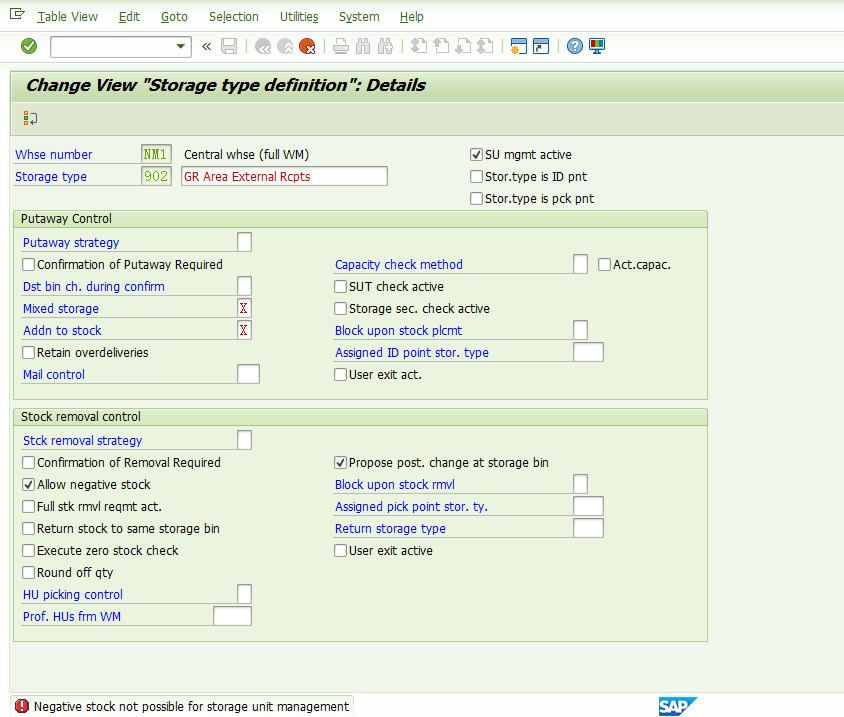The width and height of the screenshot is (844, 717).
Task: Click the Block upon stock plcmt field
Action: point(580,331)
